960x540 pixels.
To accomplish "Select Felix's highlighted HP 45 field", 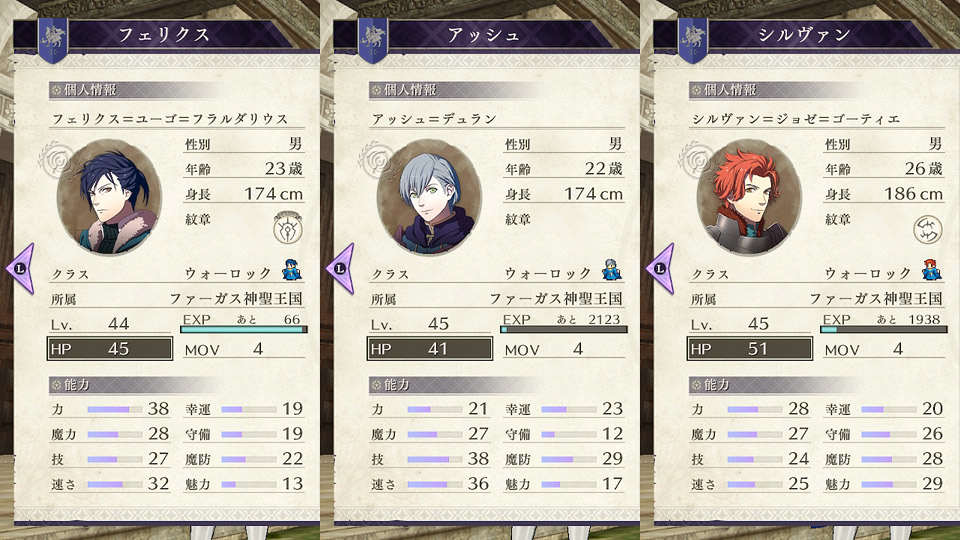I will click(x=110, y=349).
